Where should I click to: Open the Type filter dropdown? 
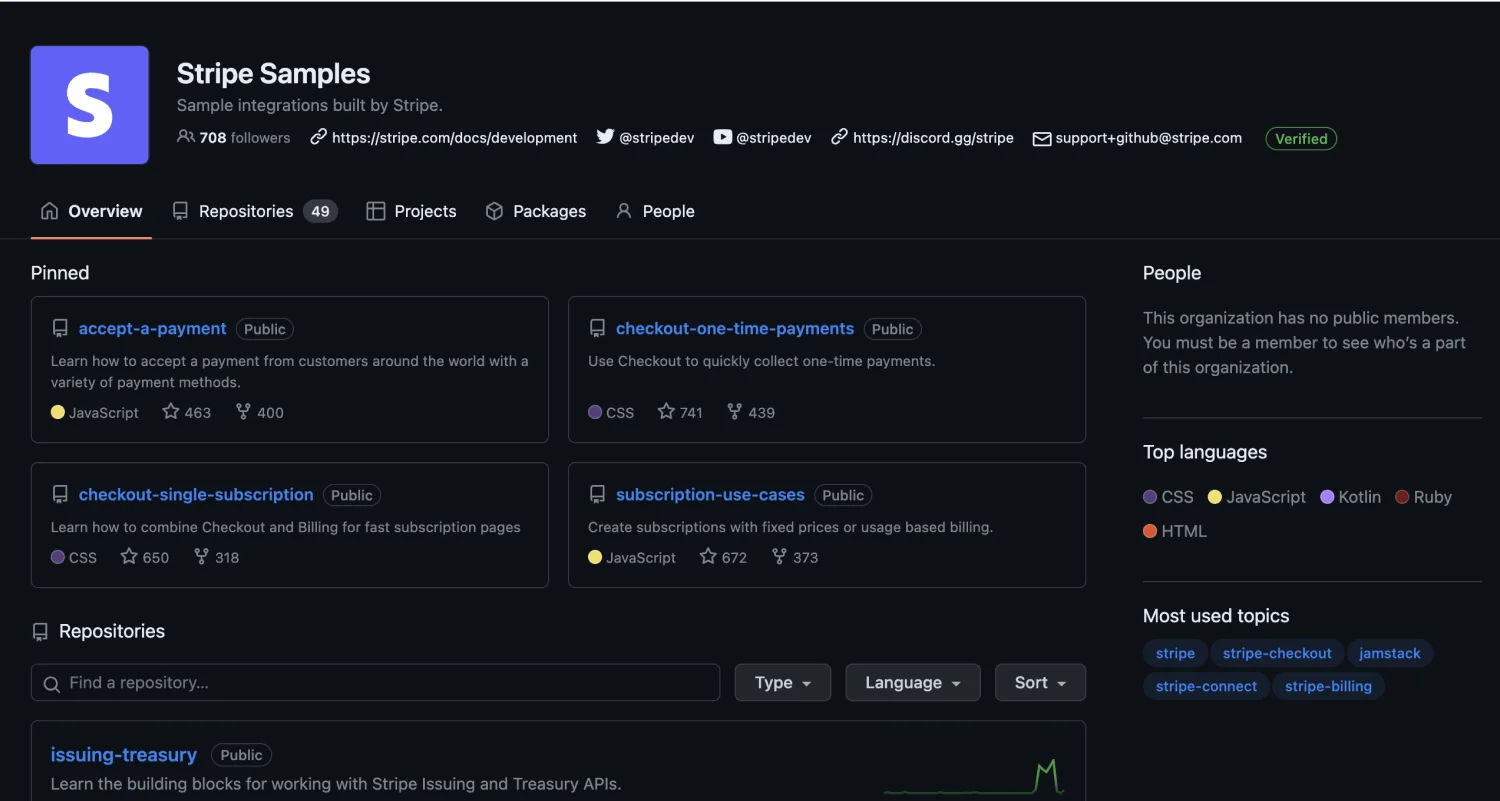tap(782, 682)
